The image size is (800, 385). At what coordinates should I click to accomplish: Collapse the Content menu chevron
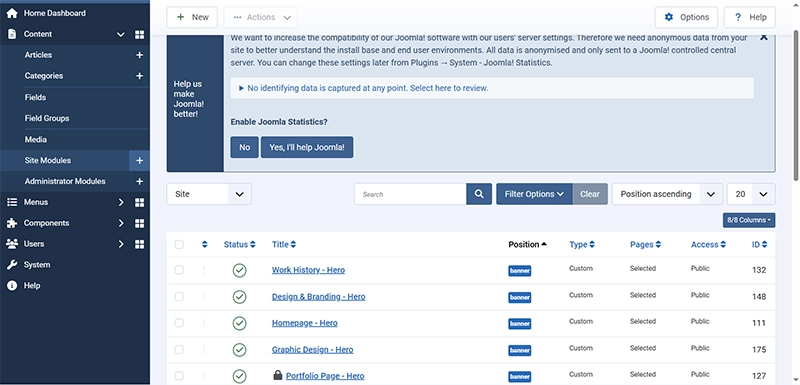click(121, 35)
